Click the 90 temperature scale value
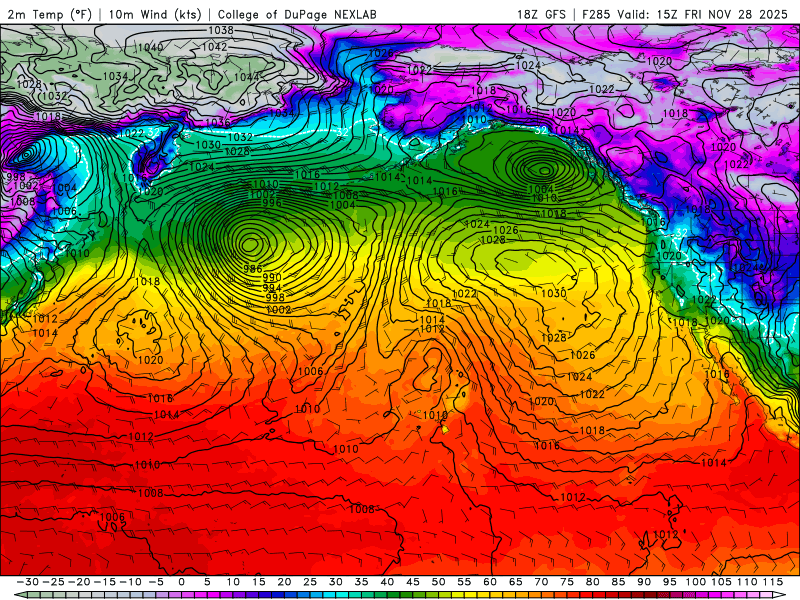The height and width of the screenshot is (600, 800). (644, 582)
